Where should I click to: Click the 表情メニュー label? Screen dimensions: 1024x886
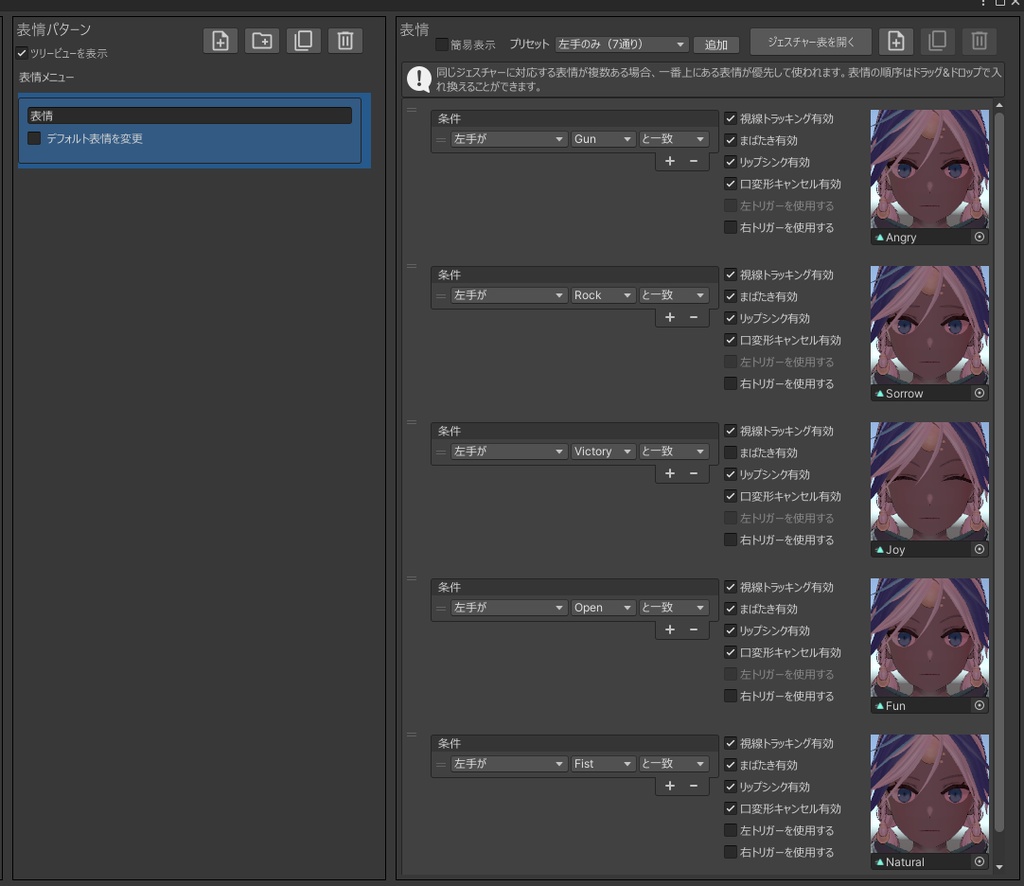46,77
